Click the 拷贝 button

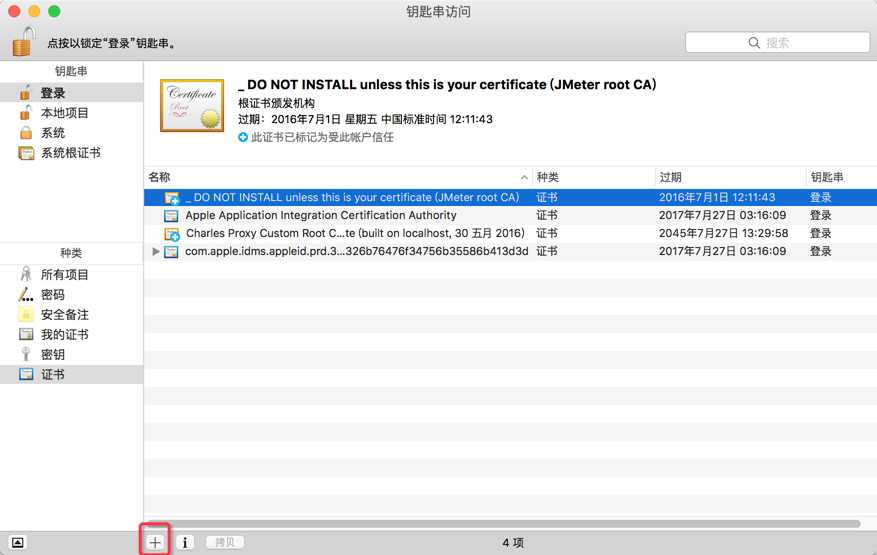(225, 542)
